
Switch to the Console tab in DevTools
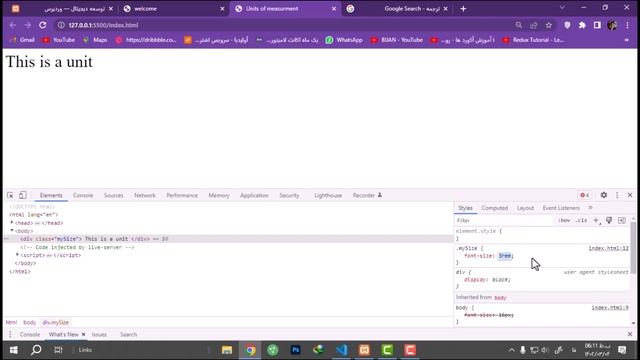(x=83, y=196)
